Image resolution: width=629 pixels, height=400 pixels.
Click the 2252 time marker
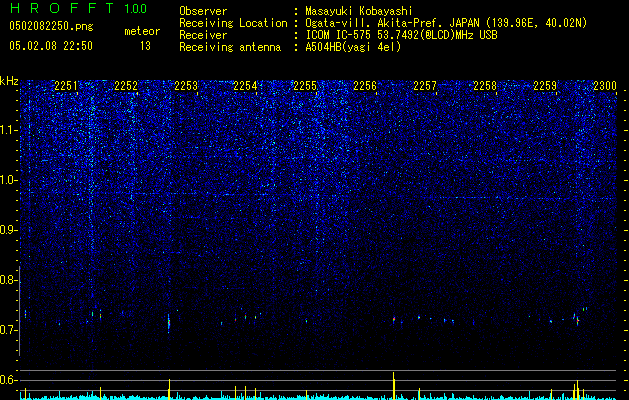pos(126,86)
